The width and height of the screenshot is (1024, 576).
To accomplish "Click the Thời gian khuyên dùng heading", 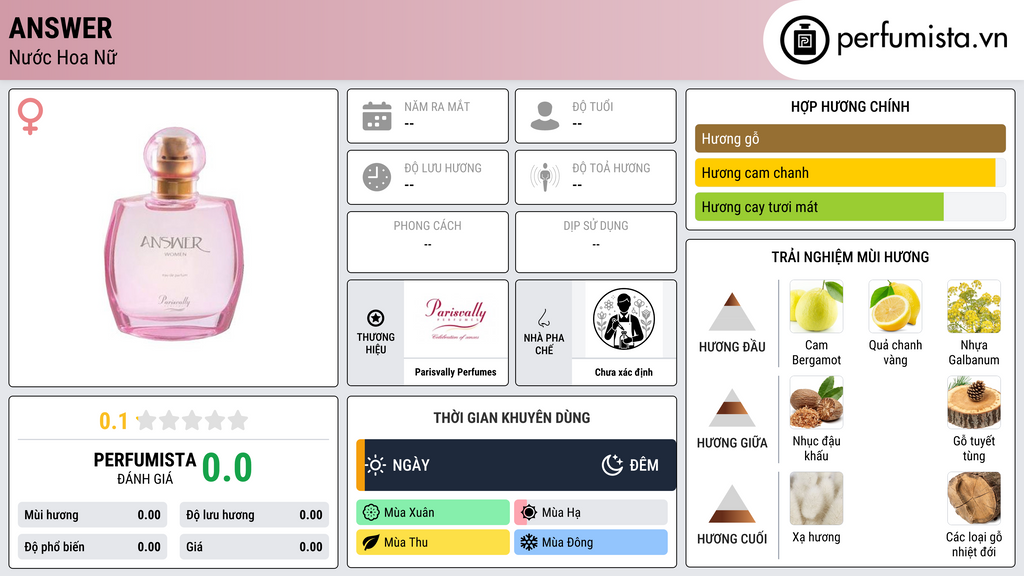I will click(512, 418).
